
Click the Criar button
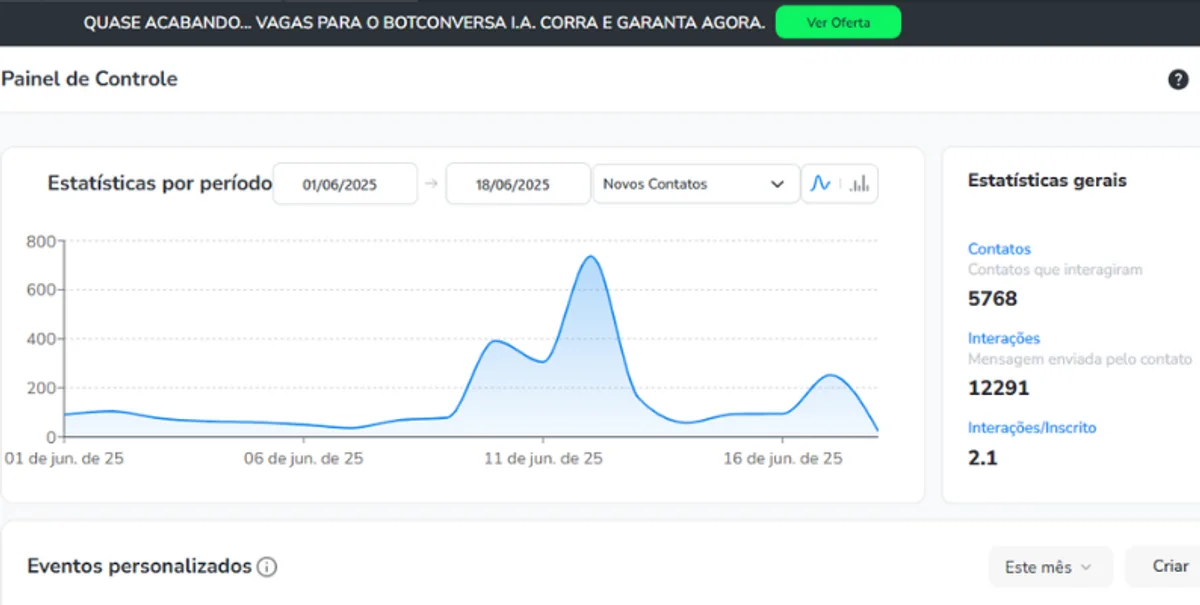[1168, 566]
